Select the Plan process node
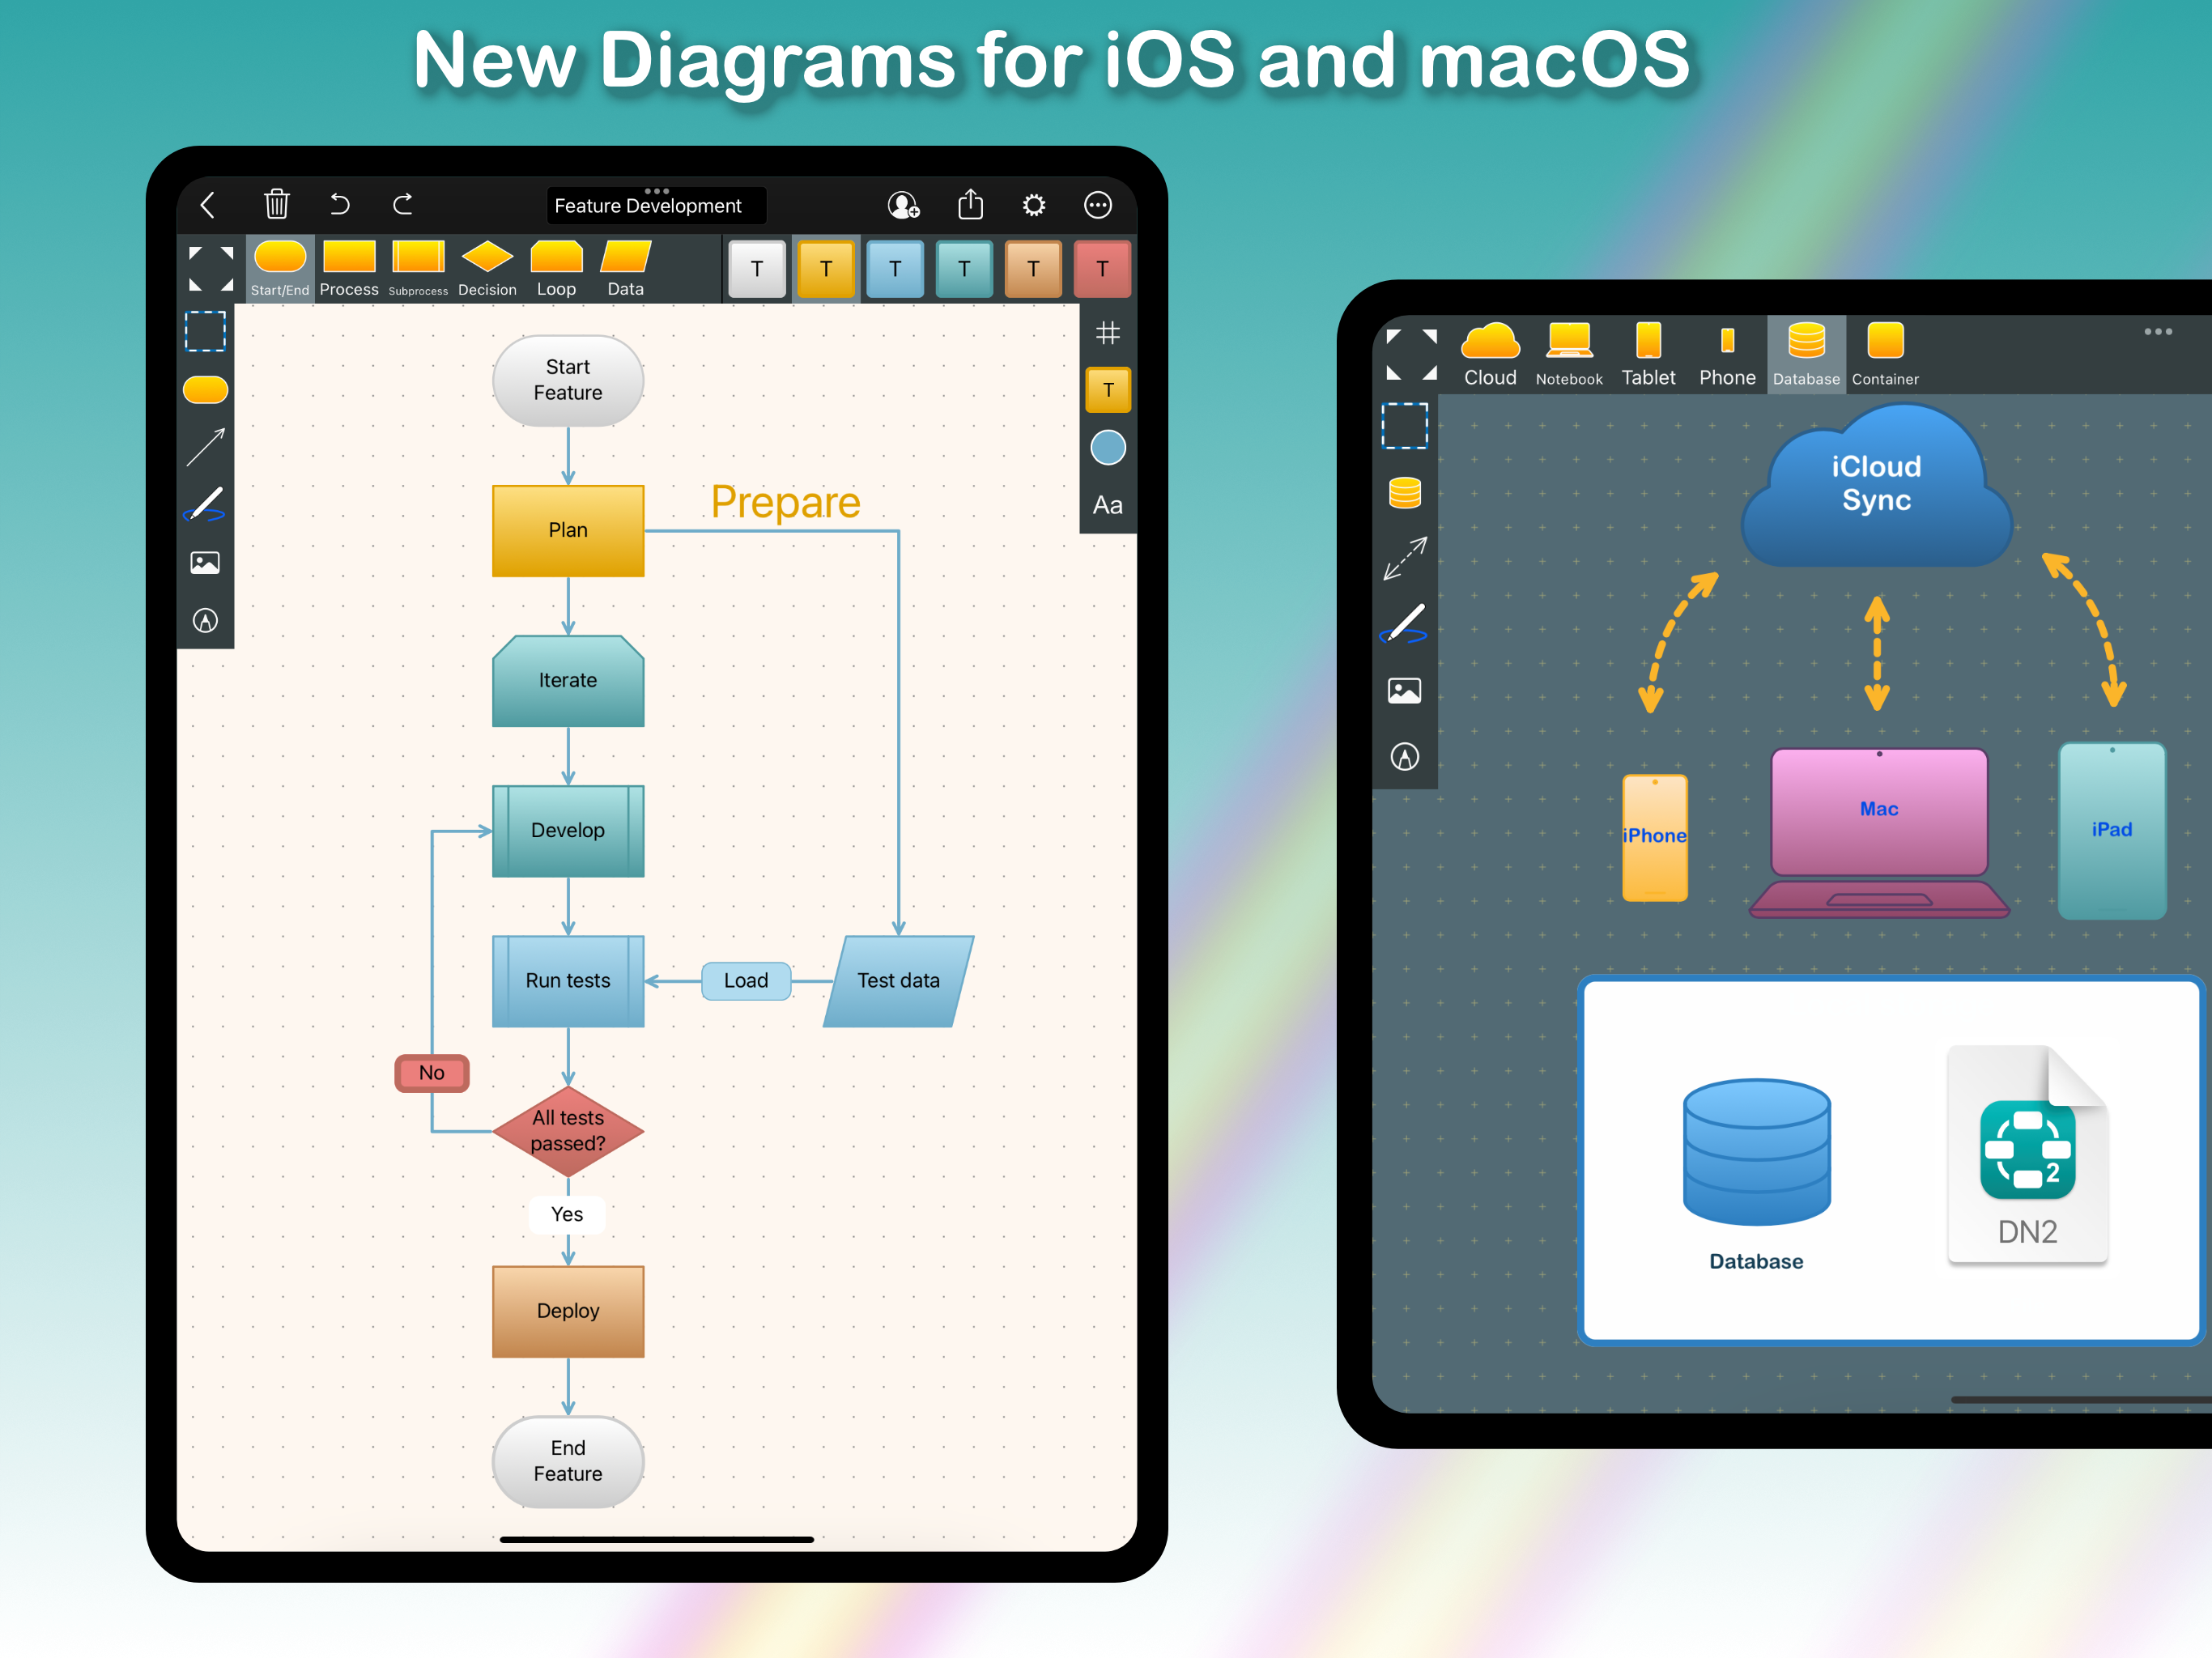This screenshot has height=1658, width=2212. pos(568,530)
